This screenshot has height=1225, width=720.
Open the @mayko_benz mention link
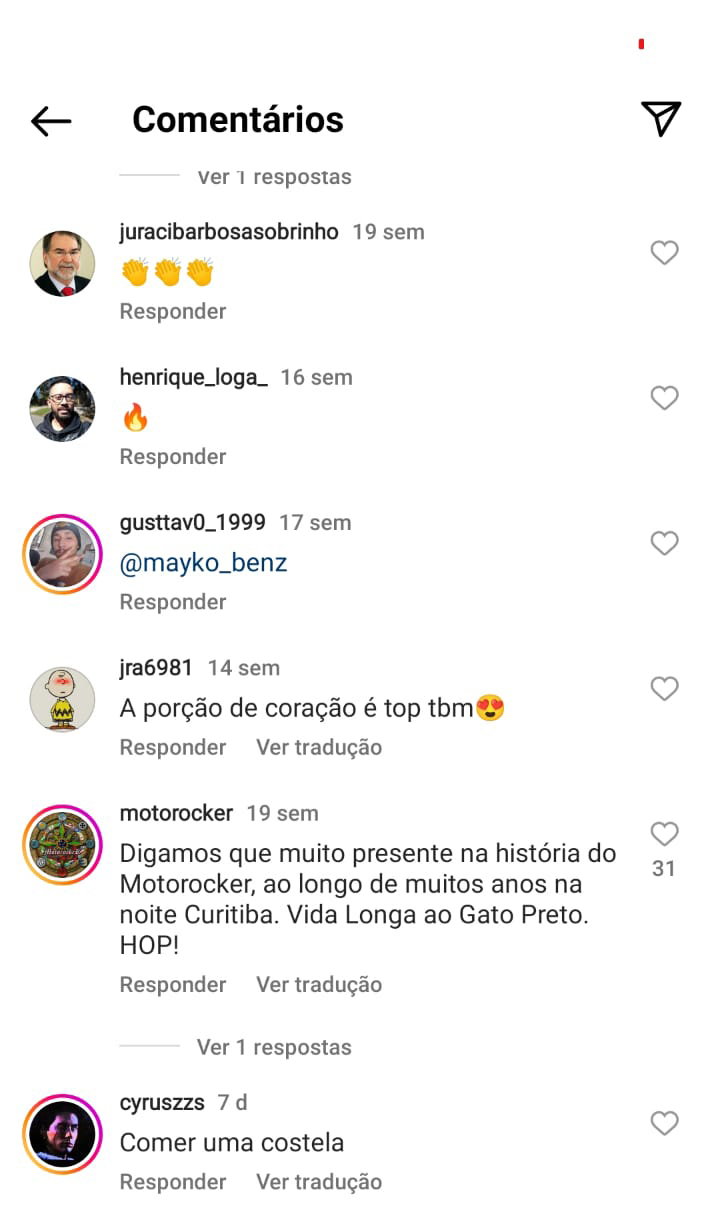pyautogui.click(x=203, y=563)
